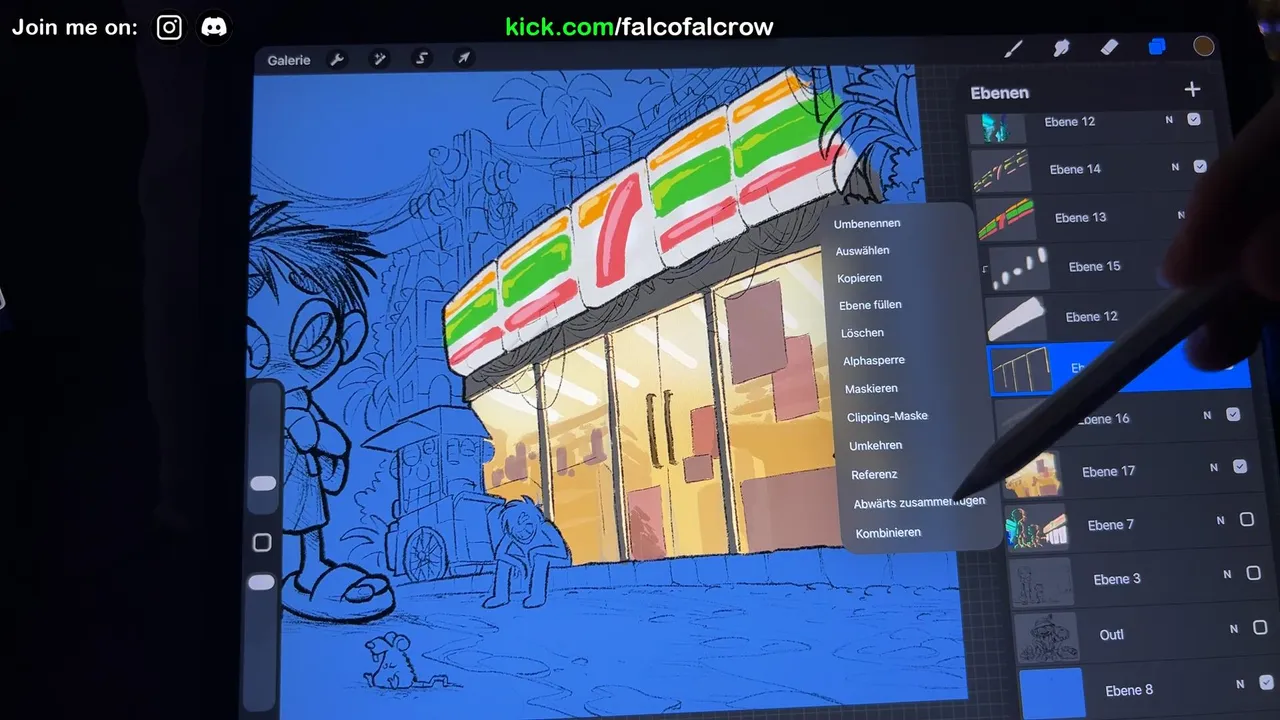Hide layer Ebene 17

(x=1240, y=466)
